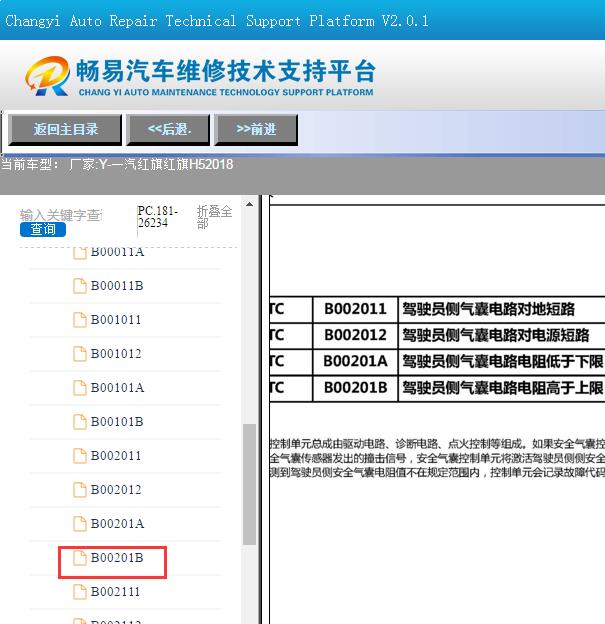The height and width of the screenshot is (624, 605).
Task: Click the document icon beside B00101B
Action: point(80,421)
